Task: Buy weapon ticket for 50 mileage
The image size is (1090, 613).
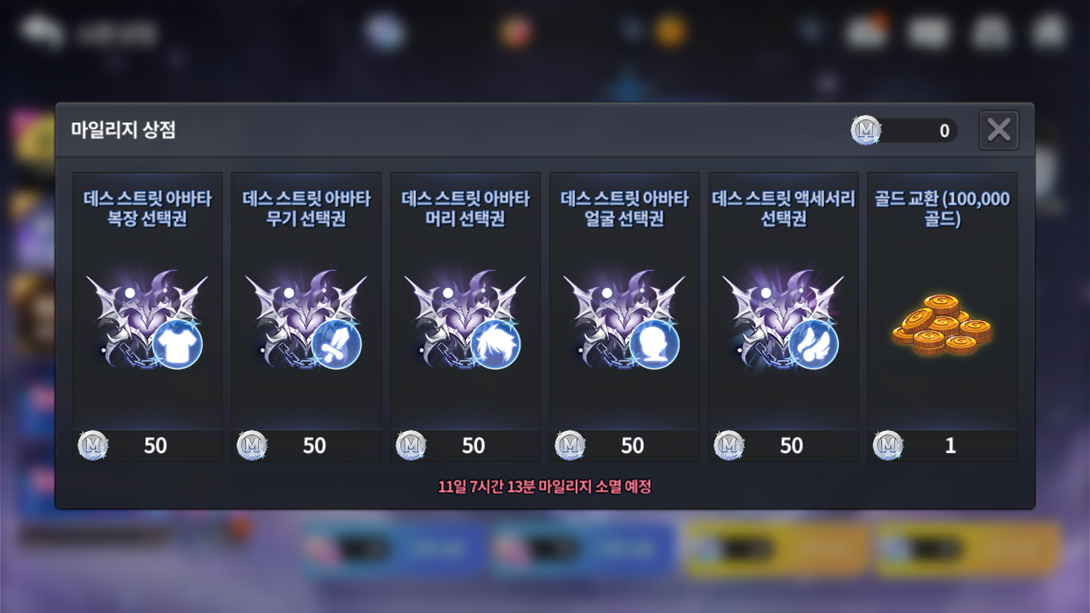Action: [307, 445]
